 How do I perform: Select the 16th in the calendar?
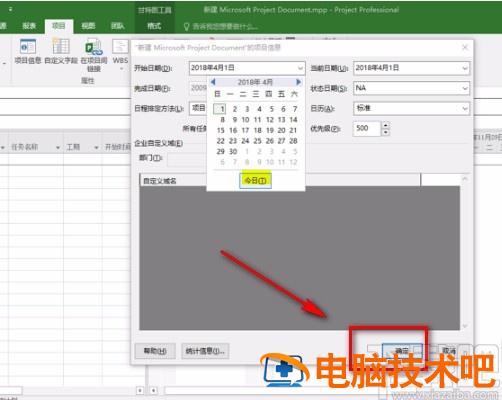tap(233, 130)
